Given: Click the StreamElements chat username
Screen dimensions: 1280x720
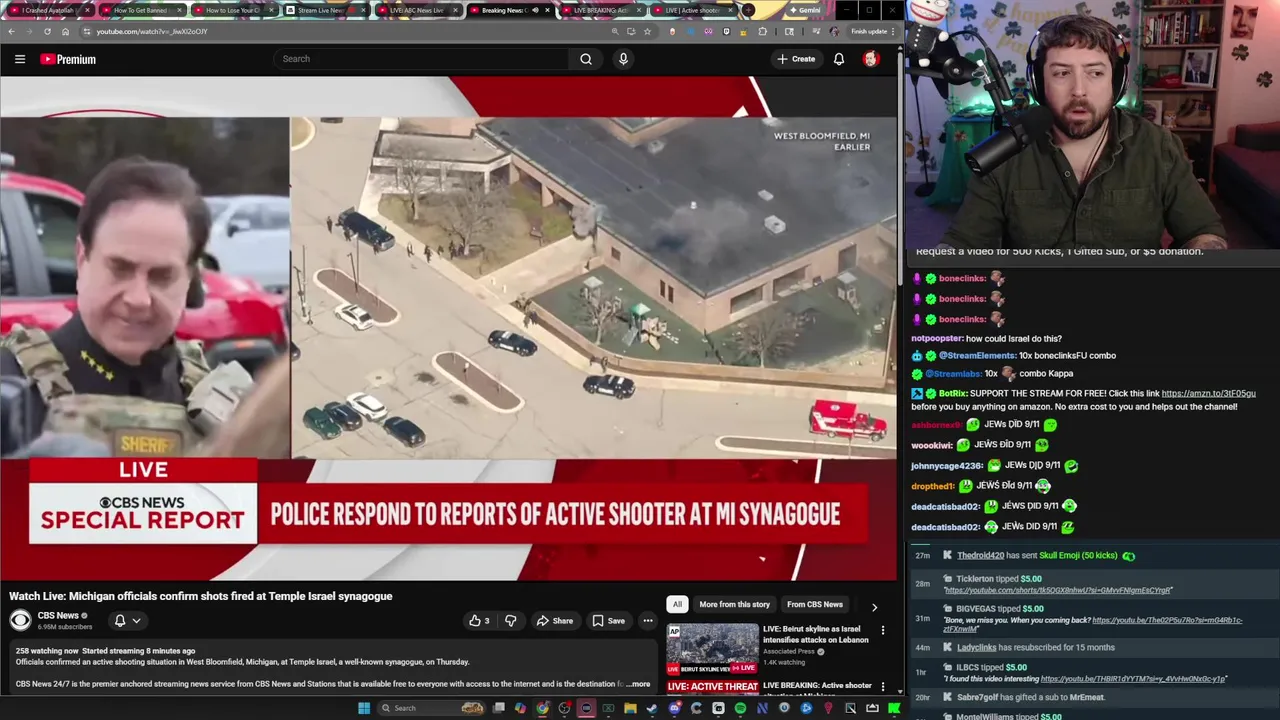Looking at the screenshot, I should pos(977,356).
